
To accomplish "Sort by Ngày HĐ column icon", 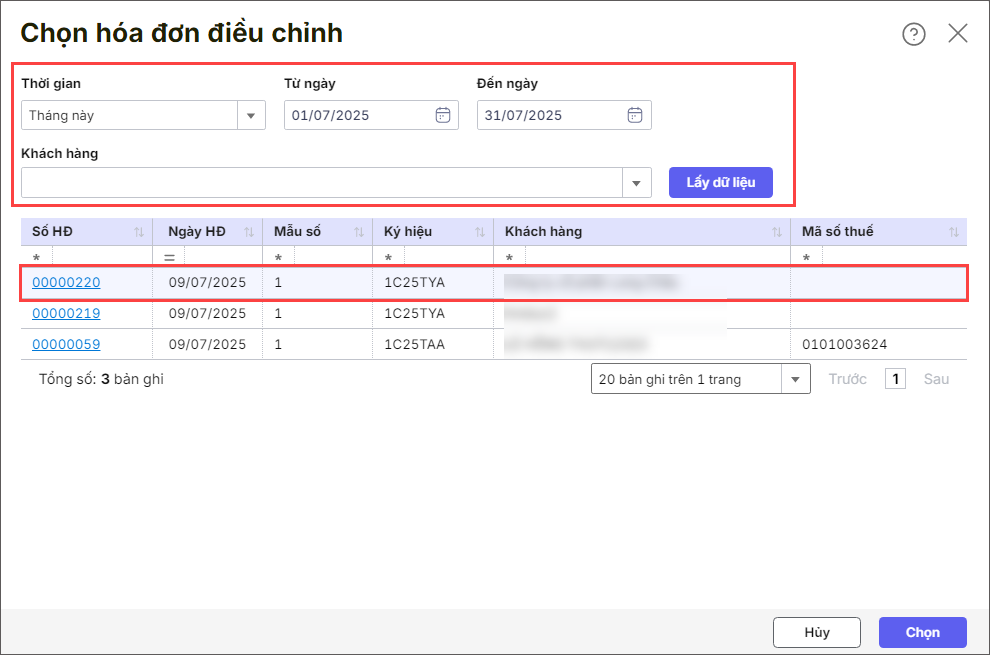I will point(249,232).
